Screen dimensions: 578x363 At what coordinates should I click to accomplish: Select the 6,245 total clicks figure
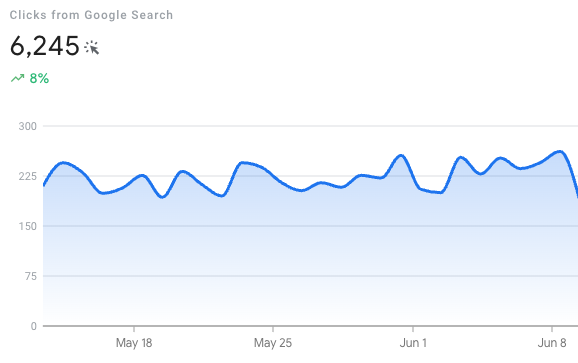coord(45,46)
